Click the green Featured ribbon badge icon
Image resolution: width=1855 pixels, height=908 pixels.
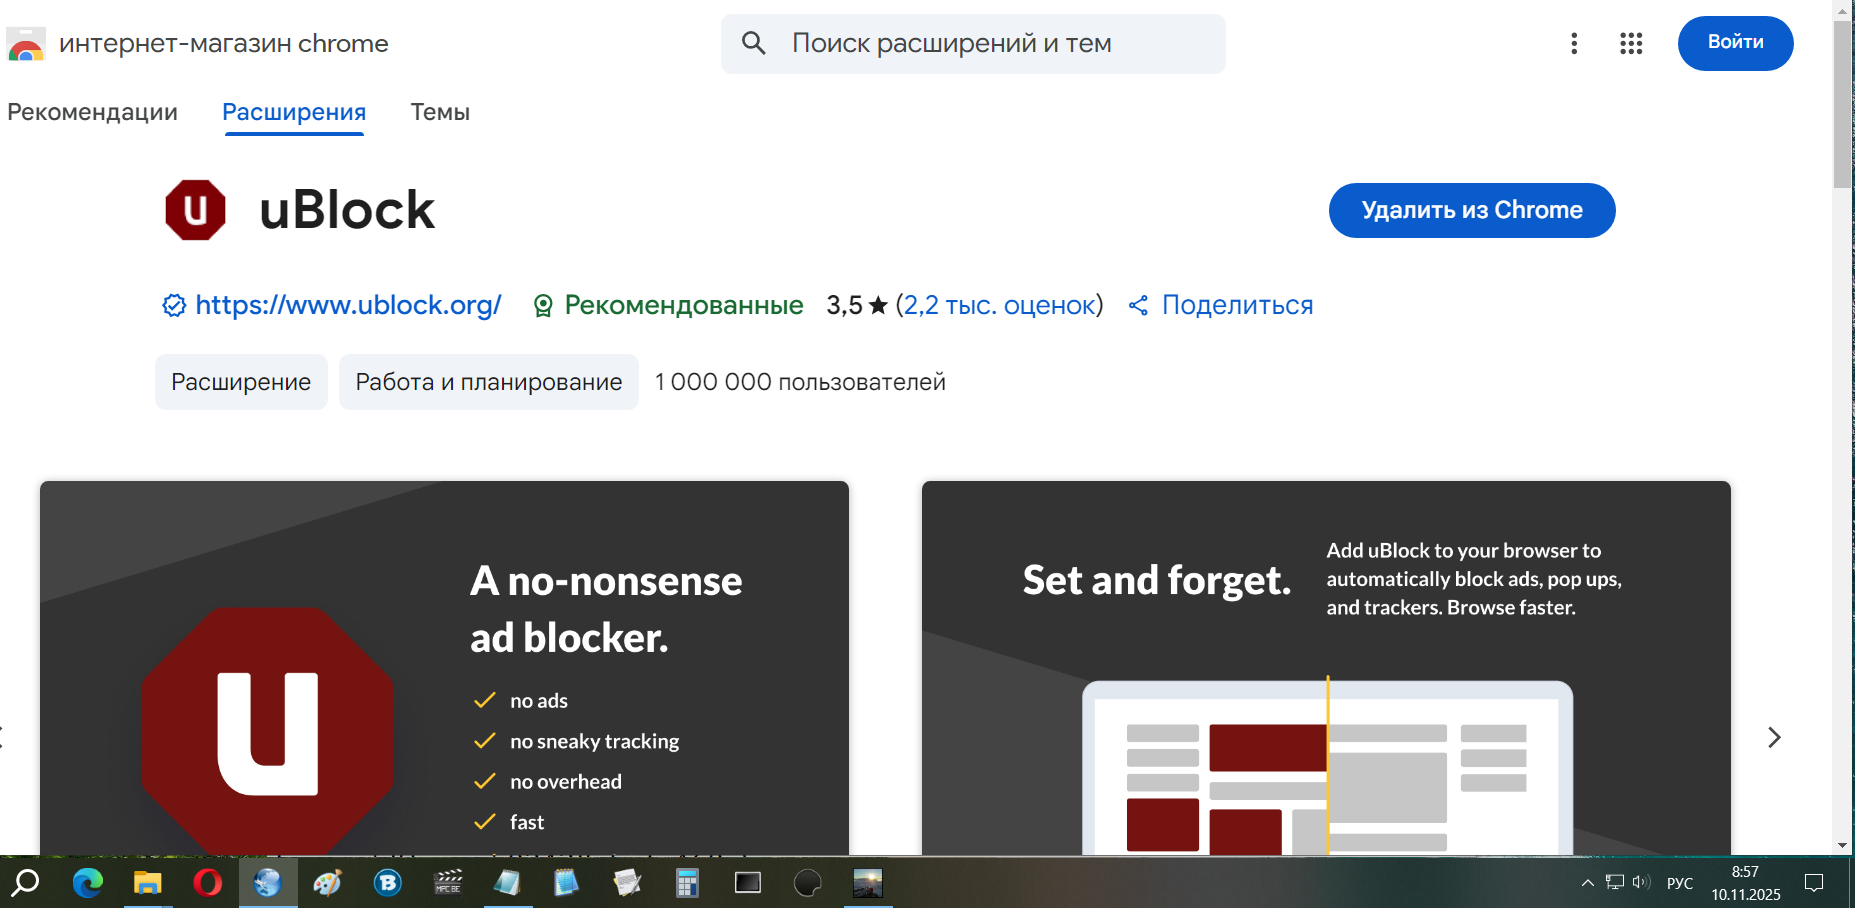pyautogui.click(x=543, y=306)
